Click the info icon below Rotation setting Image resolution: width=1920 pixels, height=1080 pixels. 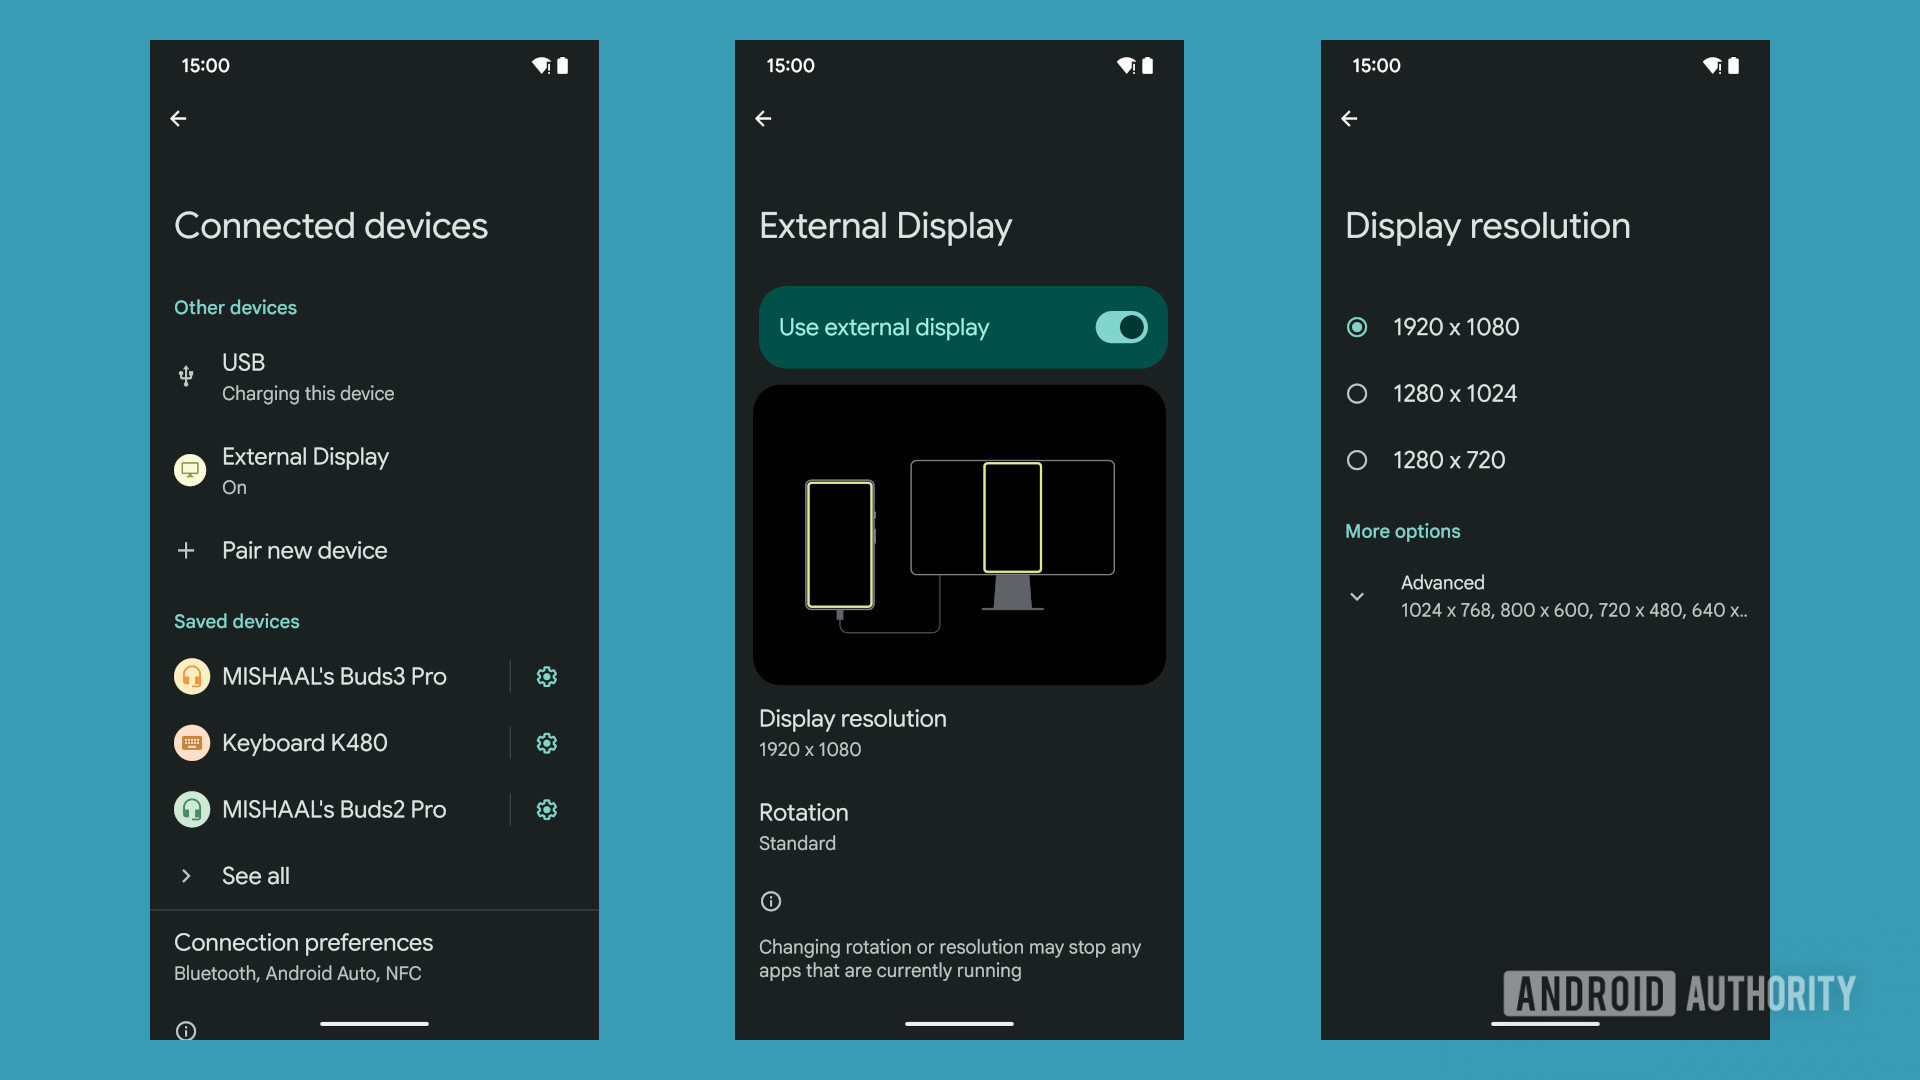pyautogui.click(x=770, y=902)
